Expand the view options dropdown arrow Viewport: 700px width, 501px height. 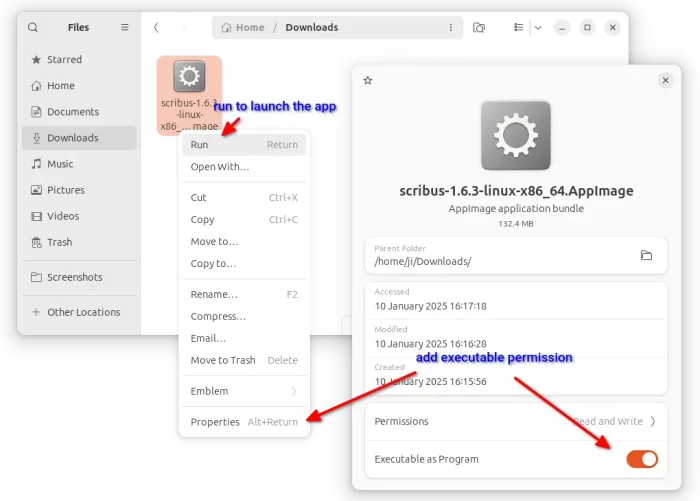538,28
